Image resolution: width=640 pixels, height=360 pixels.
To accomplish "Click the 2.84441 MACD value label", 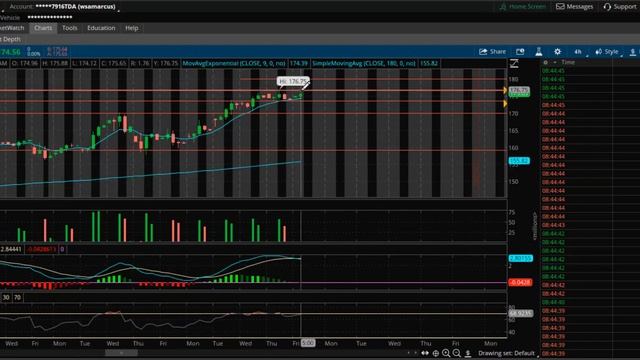I will [x=11, y=249].
